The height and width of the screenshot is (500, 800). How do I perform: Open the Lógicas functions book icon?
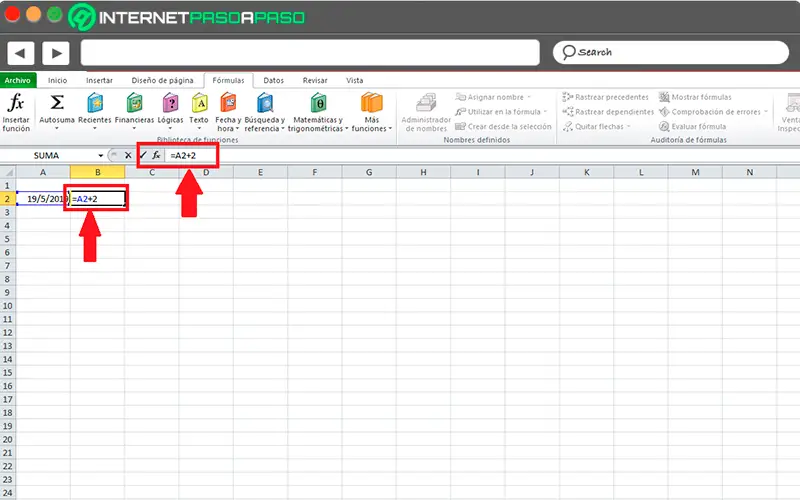click(170, 103)
